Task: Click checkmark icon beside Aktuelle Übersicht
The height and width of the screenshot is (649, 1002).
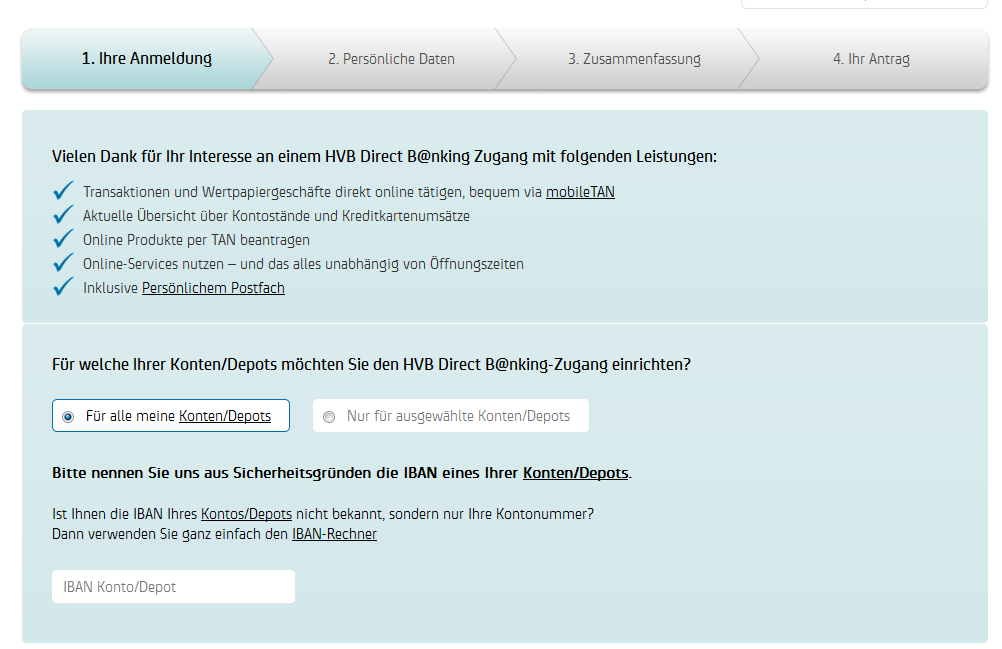Action: coord(63,215)
